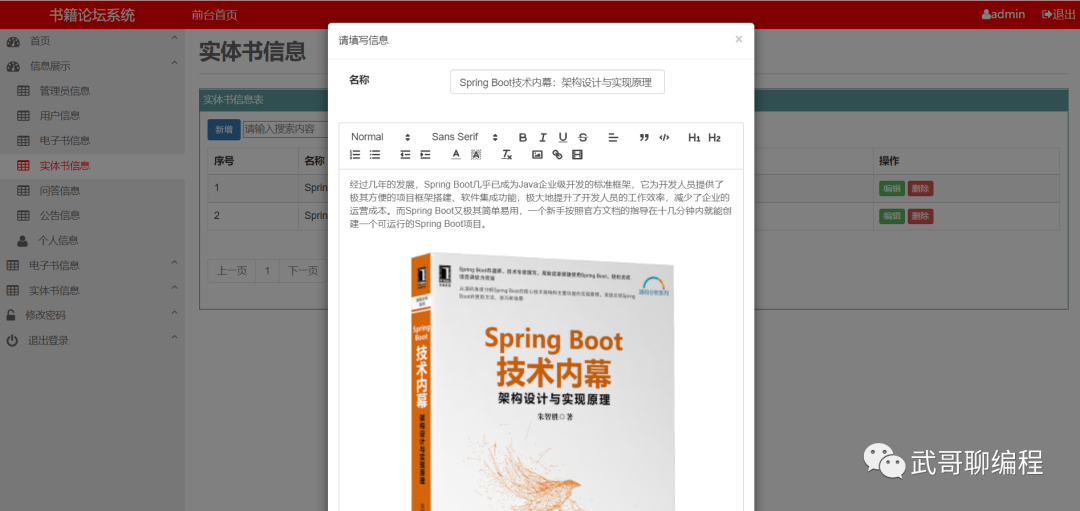Click the book cover image in editor
Screen dimensions: 1080x511
(541, 381)
